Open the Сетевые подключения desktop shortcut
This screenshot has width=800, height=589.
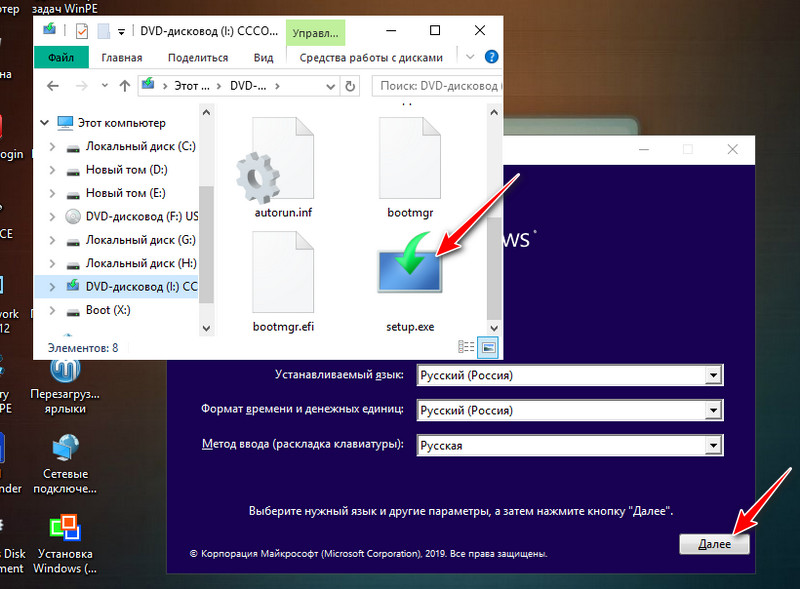click(65, 463)
